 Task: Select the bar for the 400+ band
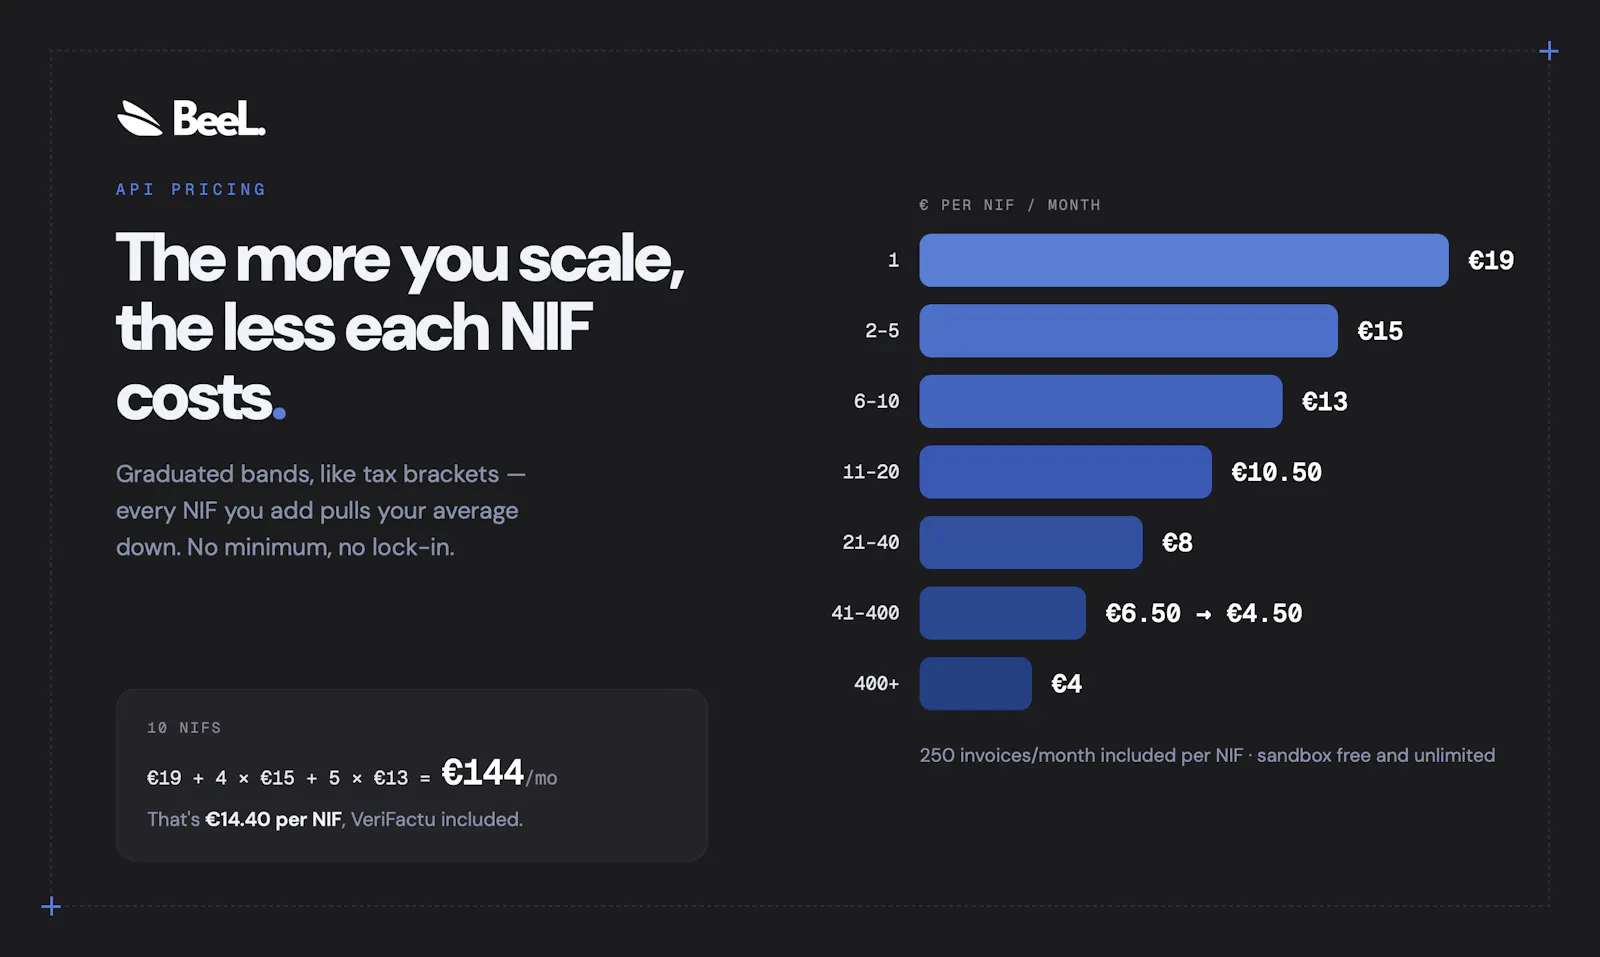point(976,684)
